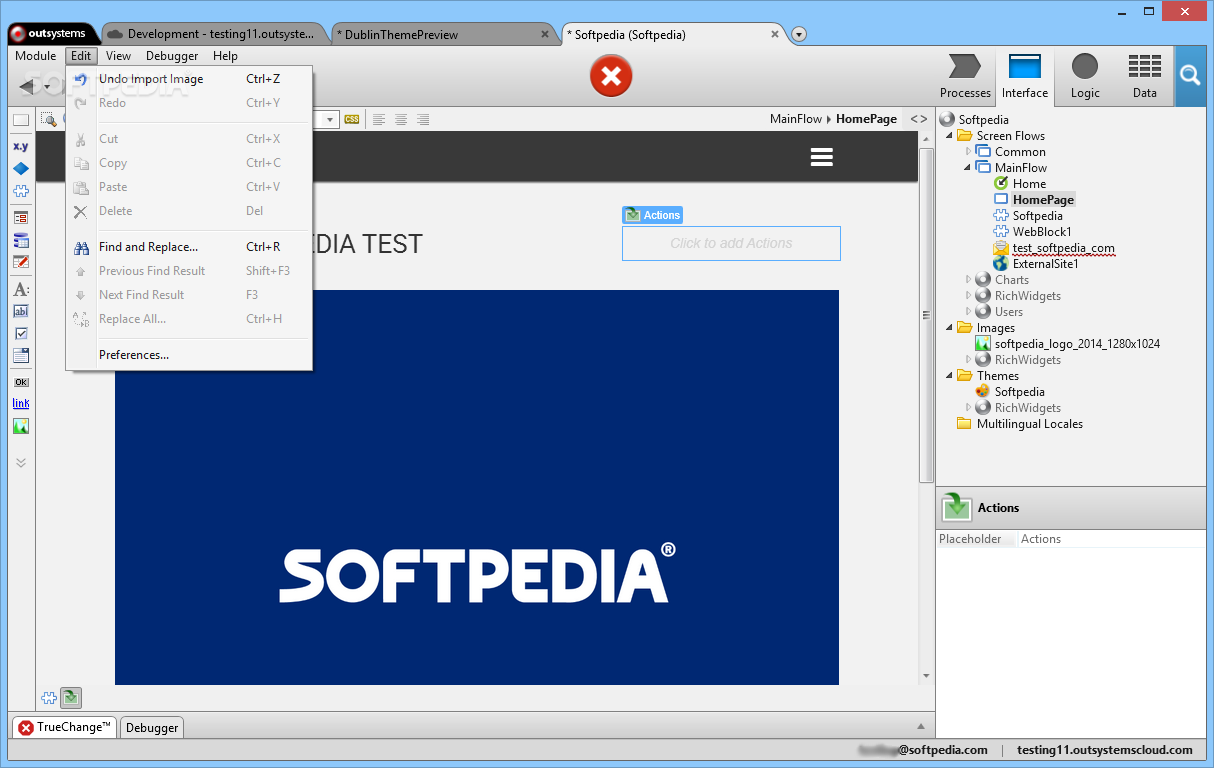The height and width of the screenshot is (768, 1214).
Task: Select the Link widget tool
Action: [x=21, y=403]
